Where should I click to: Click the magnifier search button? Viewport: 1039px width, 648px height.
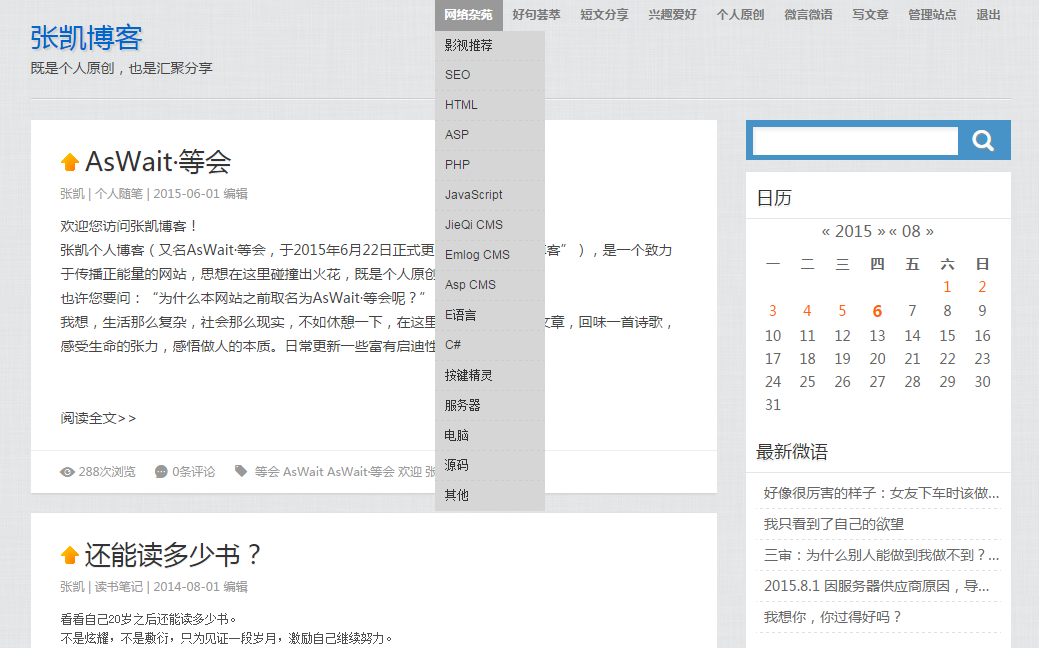point(983,141)
